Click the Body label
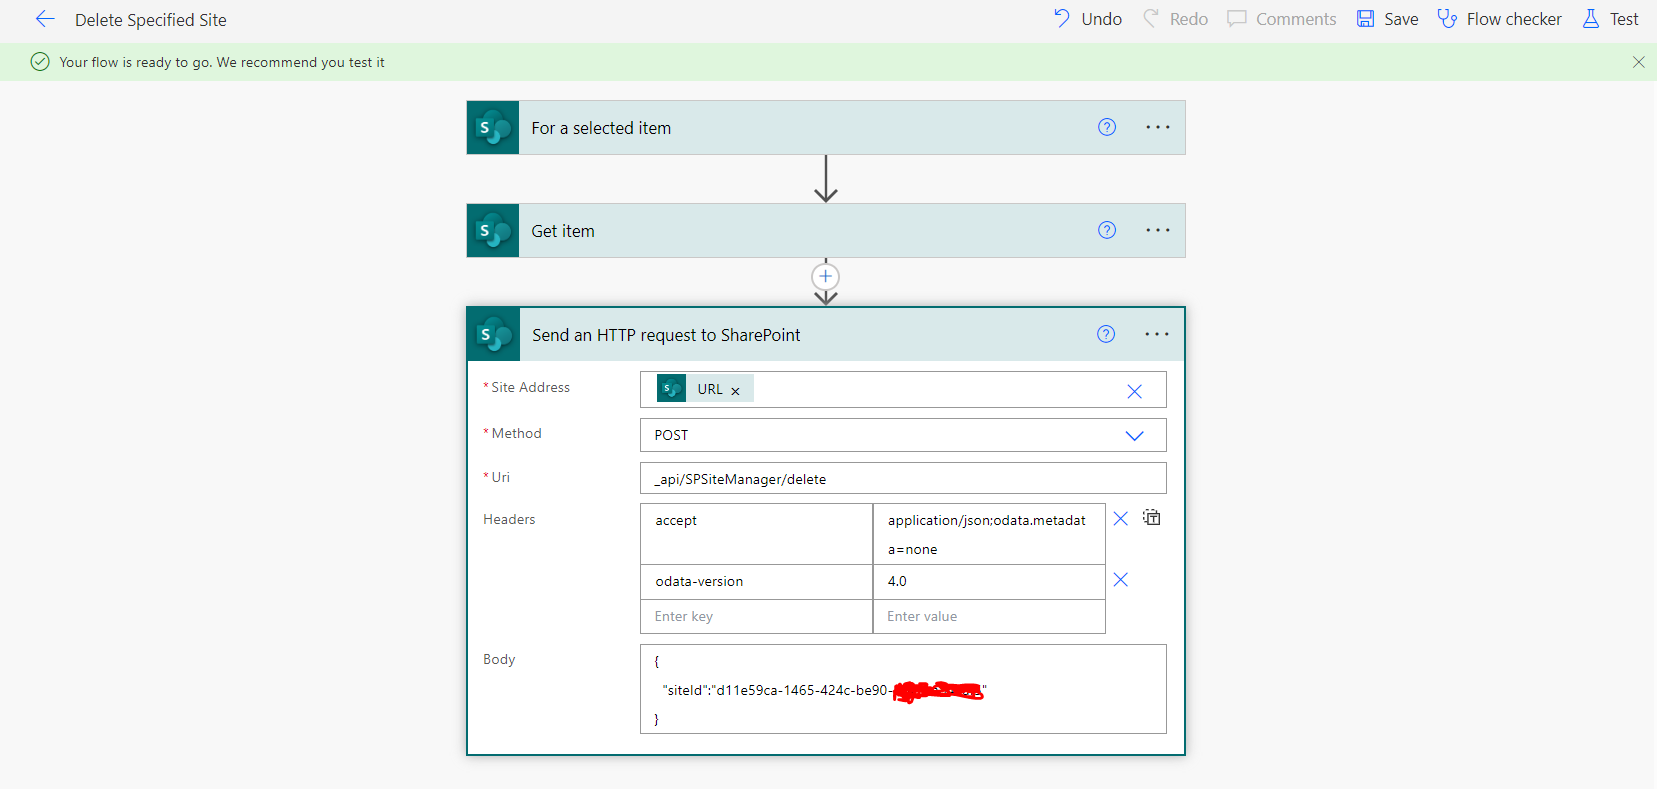 pyautogui.click(x=499, y=659)
